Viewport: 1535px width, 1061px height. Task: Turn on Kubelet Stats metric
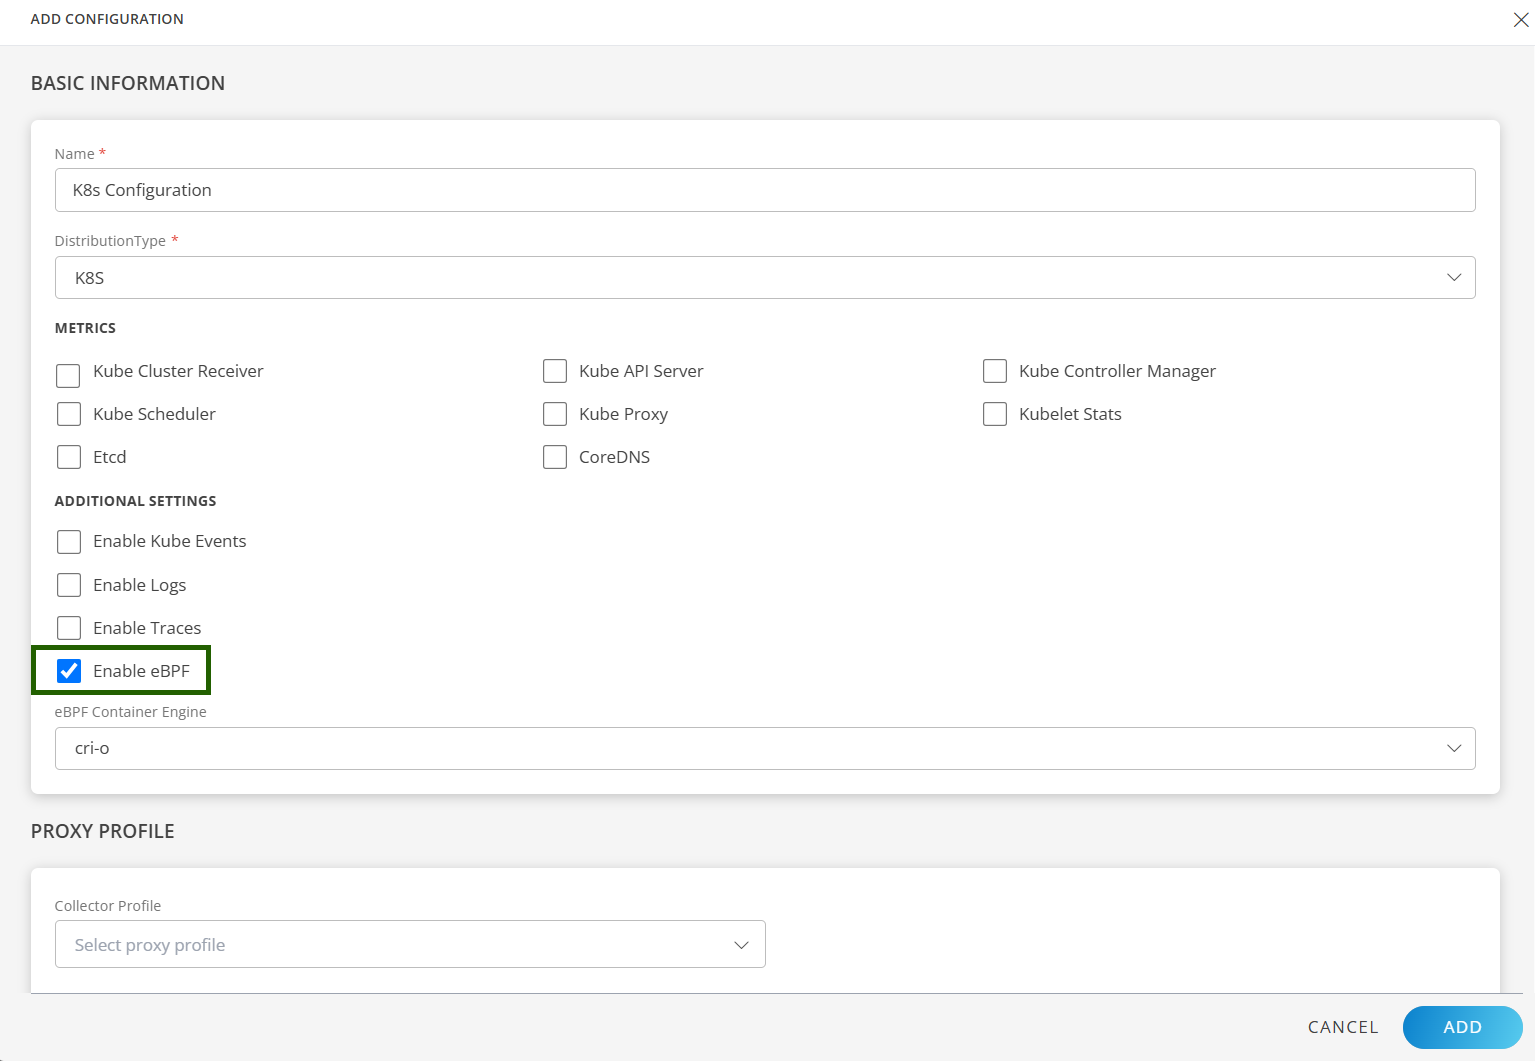tap(995, 414)
